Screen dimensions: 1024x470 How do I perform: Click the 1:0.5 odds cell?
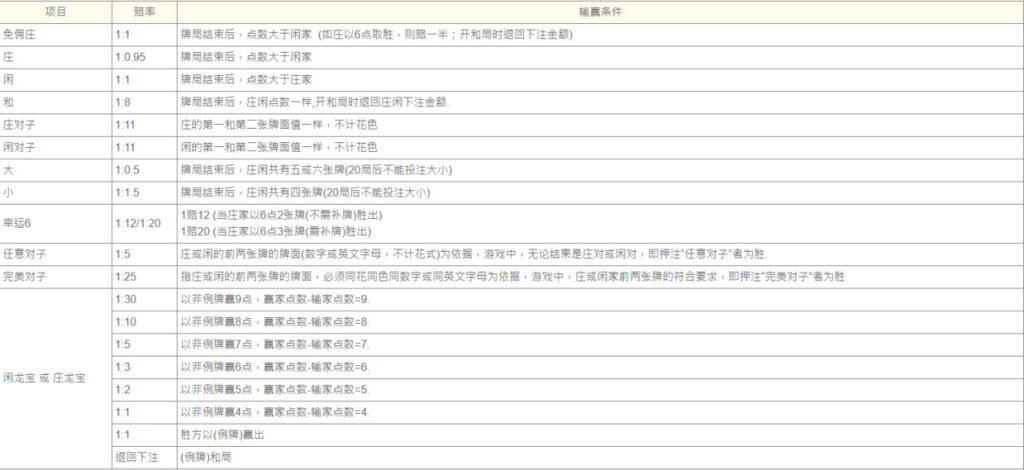127,171
